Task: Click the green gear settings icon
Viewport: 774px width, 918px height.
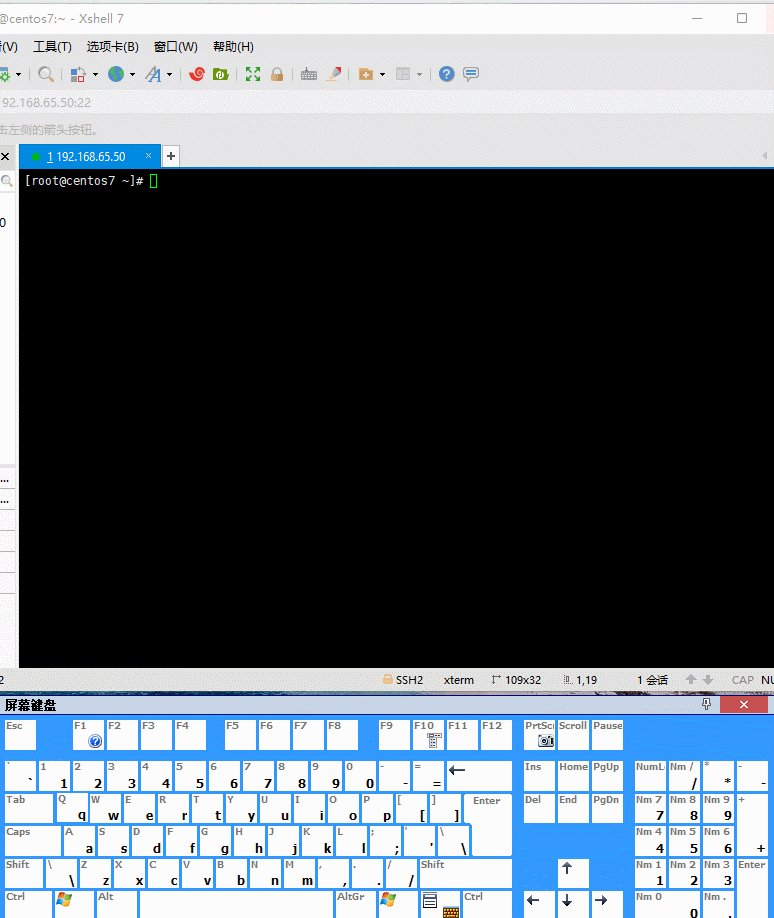Action: (5, 74)
